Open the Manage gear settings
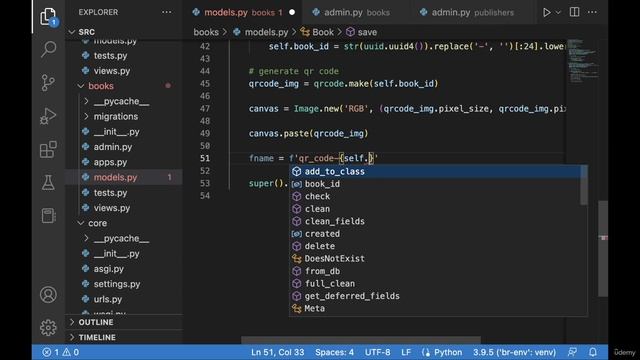The image size is (640, 360). pyautogui.click(x=48, y=327)
